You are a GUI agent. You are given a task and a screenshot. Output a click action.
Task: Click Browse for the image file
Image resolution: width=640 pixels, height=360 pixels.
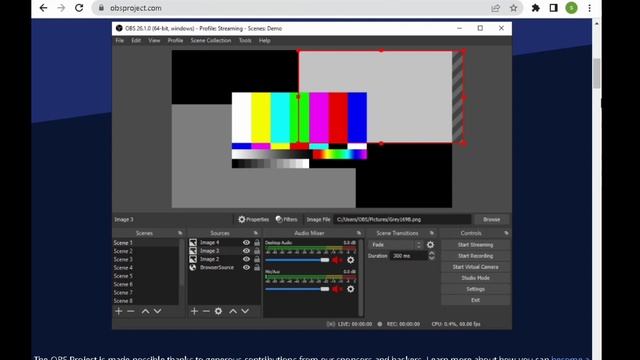[491, 220]
